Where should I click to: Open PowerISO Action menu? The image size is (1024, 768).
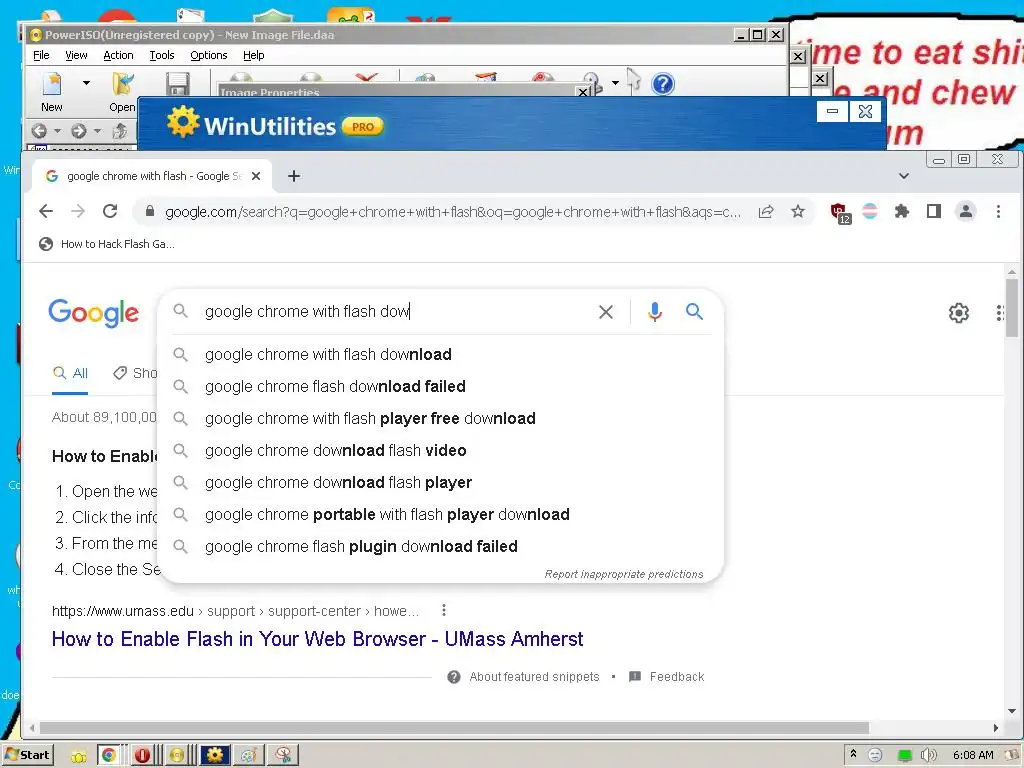(x=118, y=56)
